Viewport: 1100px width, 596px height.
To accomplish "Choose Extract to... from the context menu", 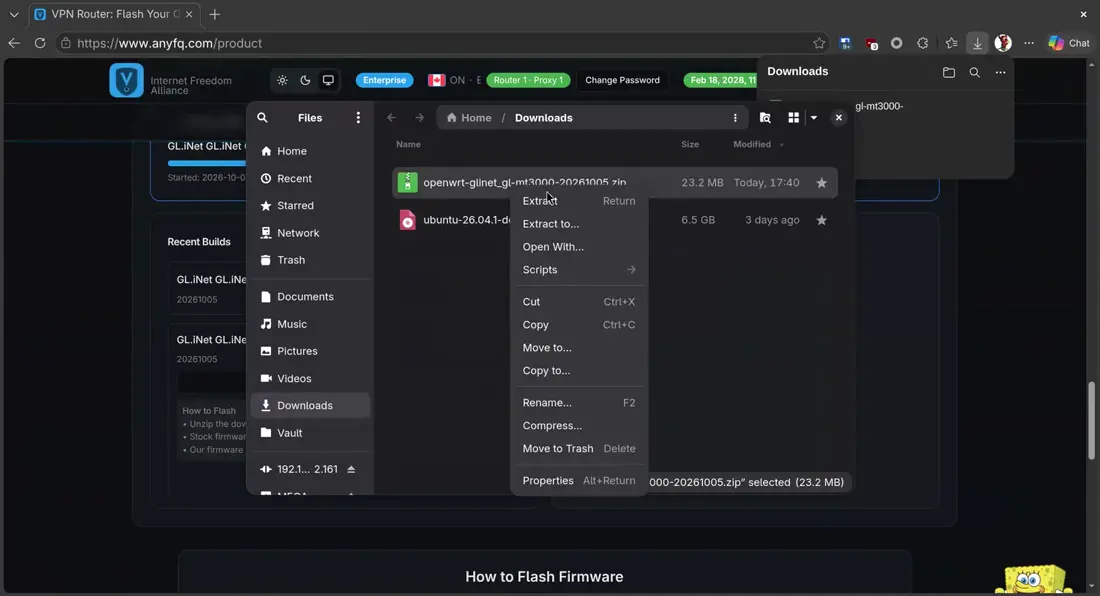I will [579, 224].
